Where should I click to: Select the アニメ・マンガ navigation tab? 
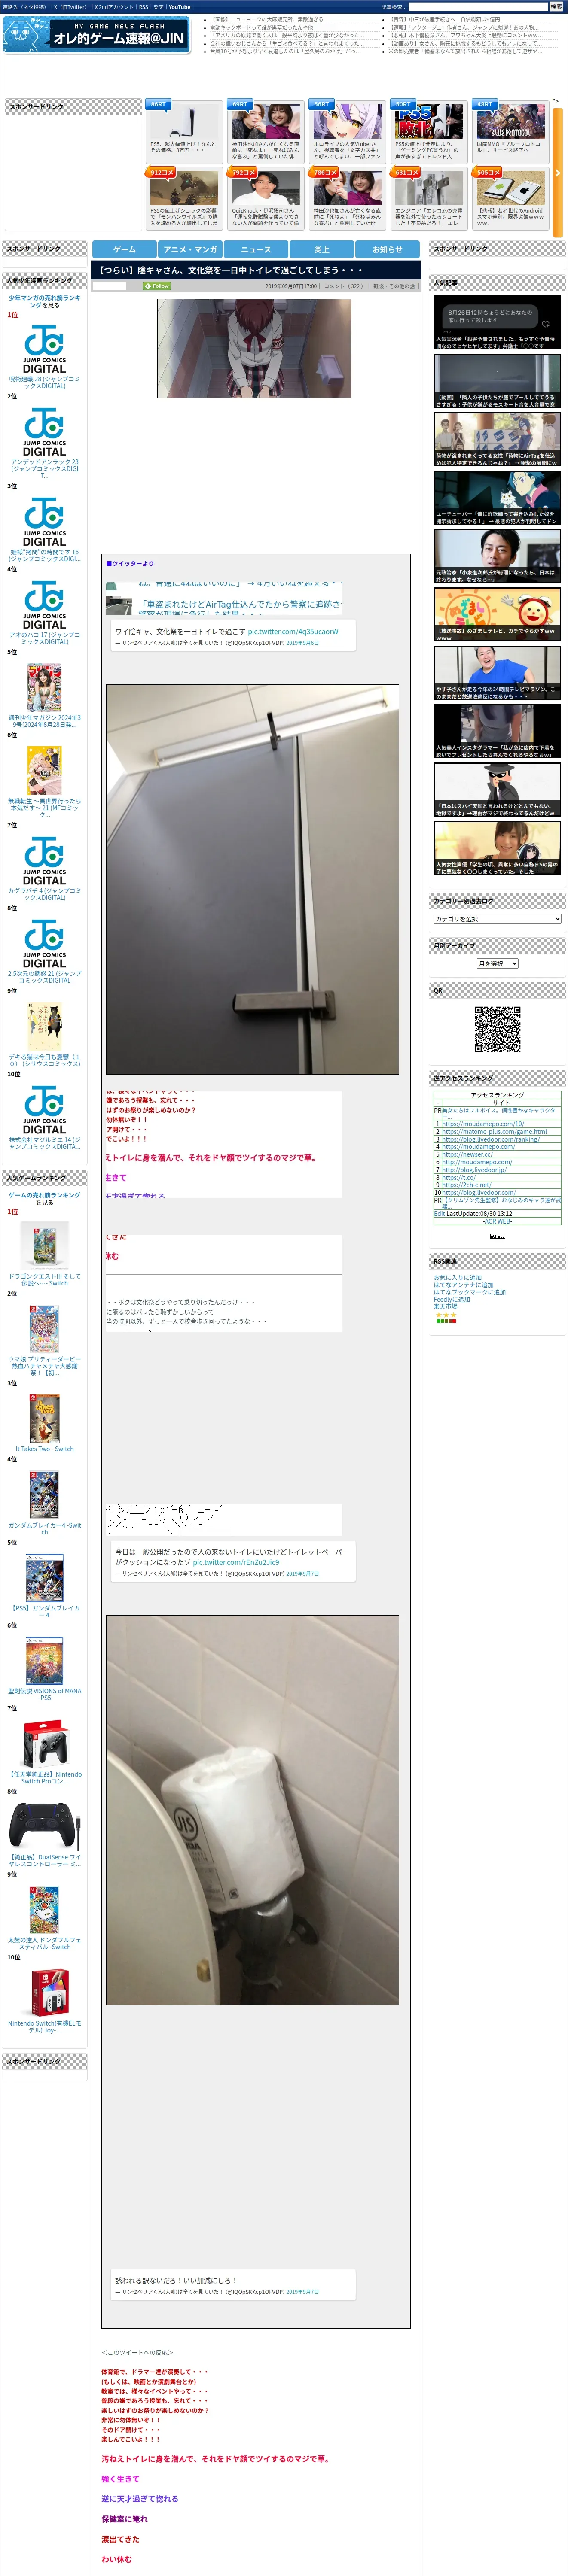pyautogui.click(x=190, y=249)
